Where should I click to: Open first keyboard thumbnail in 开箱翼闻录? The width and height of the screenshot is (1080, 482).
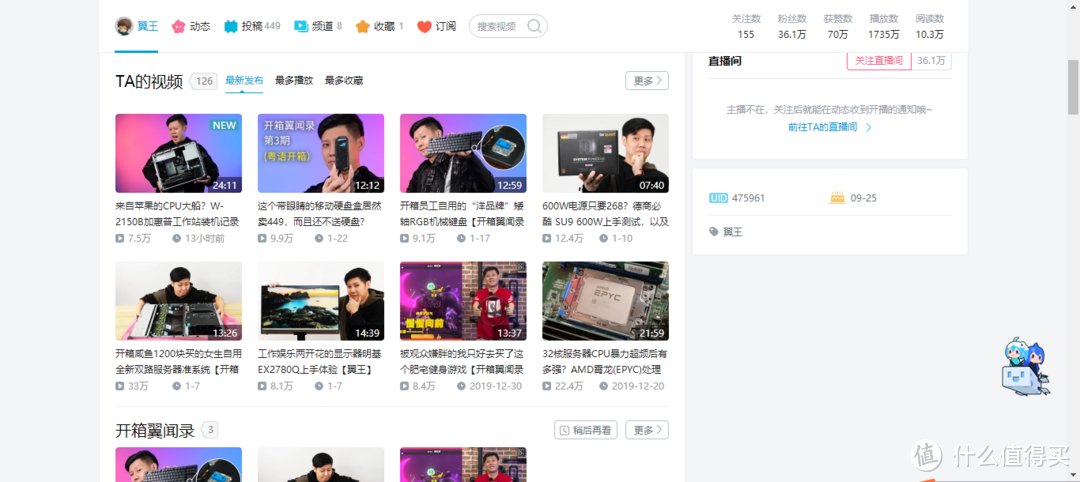click(x=178, y=465)
